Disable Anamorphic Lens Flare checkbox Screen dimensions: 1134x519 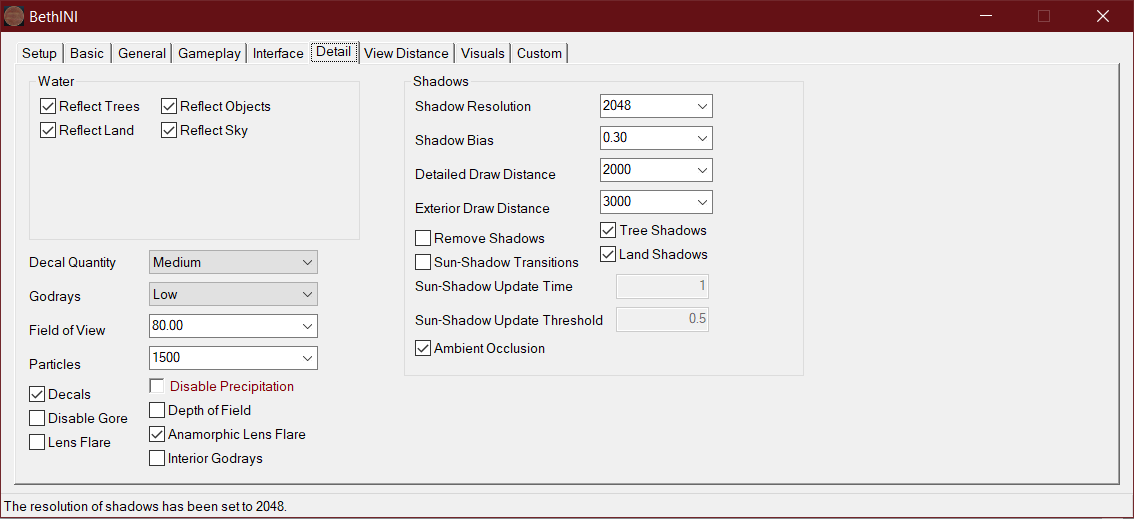tap(157, 434)
